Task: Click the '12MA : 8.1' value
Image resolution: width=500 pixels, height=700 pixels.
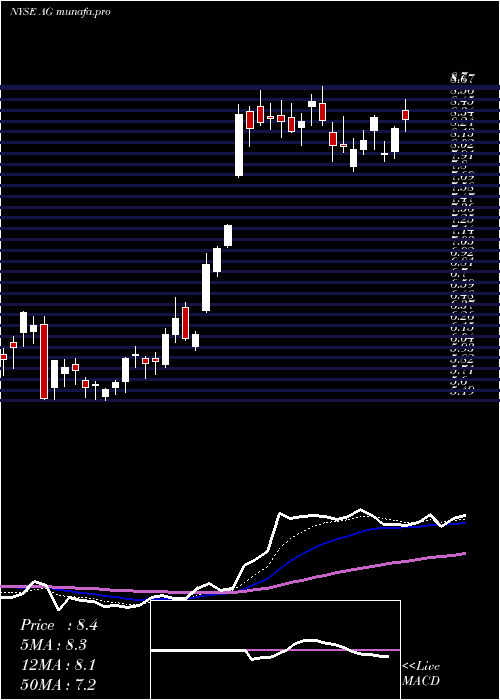Action: coord(57,665)
